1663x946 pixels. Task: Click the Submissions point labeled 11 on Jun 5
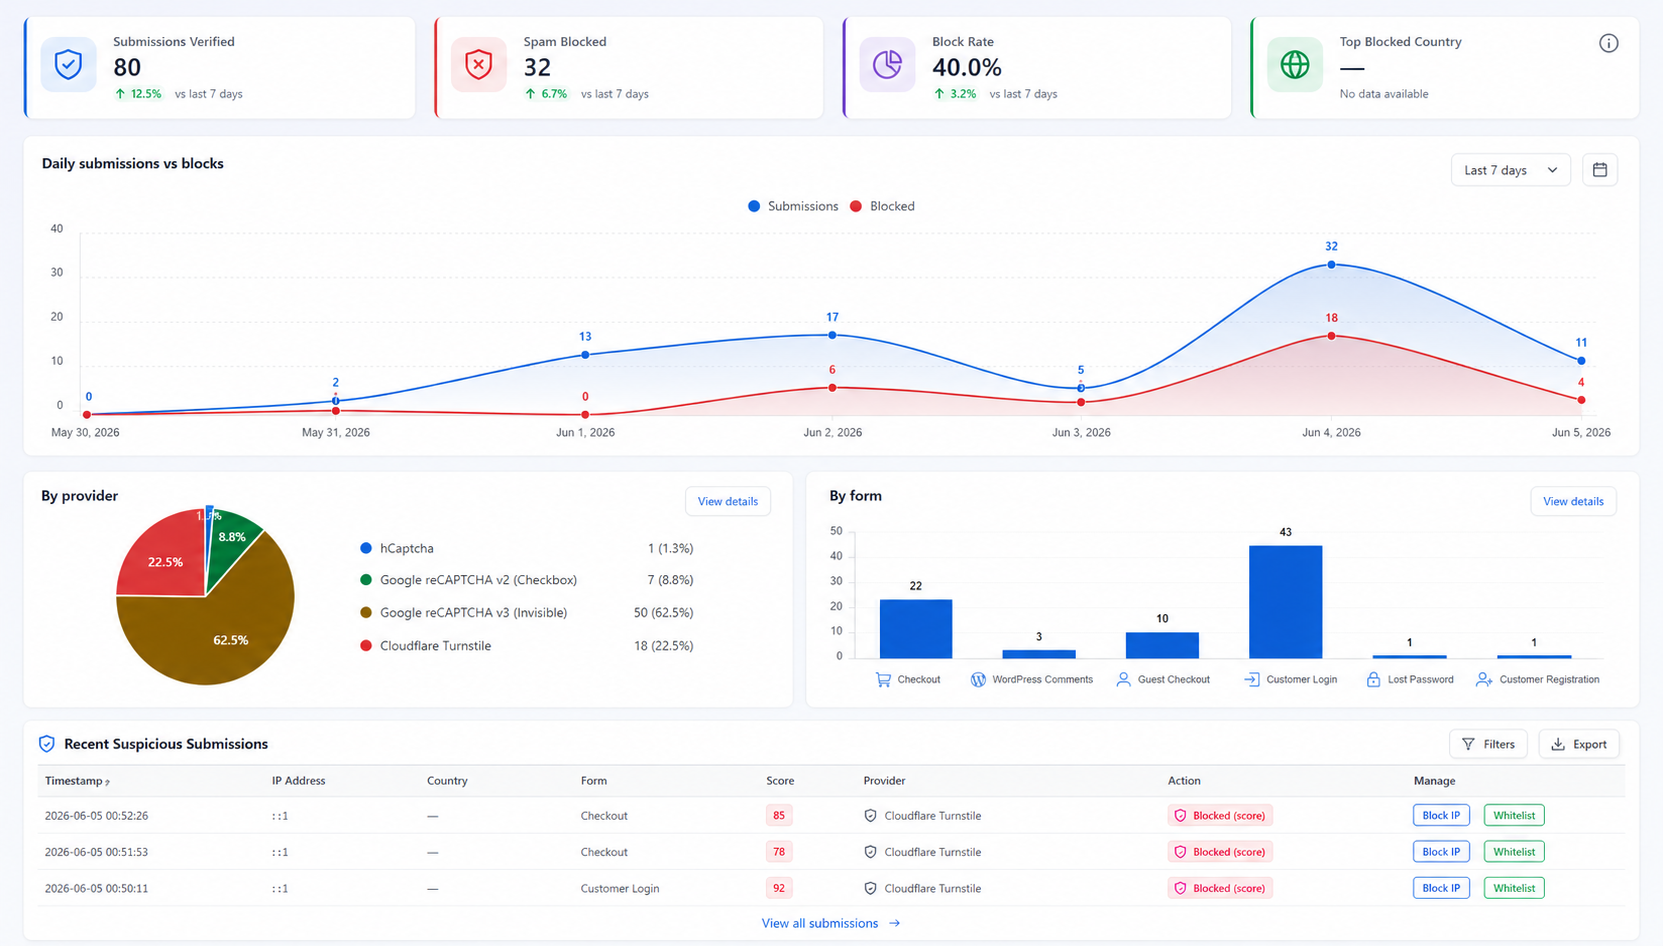1581,361
